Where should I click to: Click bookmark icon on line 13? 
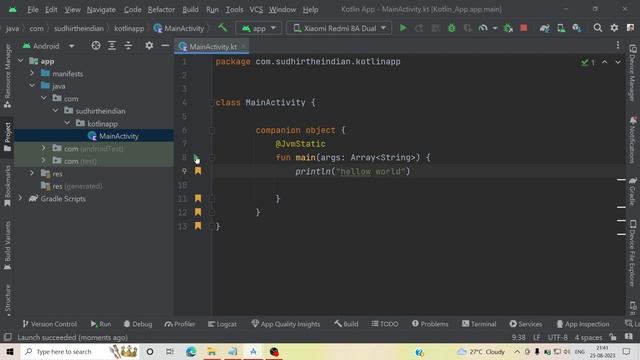198,226
